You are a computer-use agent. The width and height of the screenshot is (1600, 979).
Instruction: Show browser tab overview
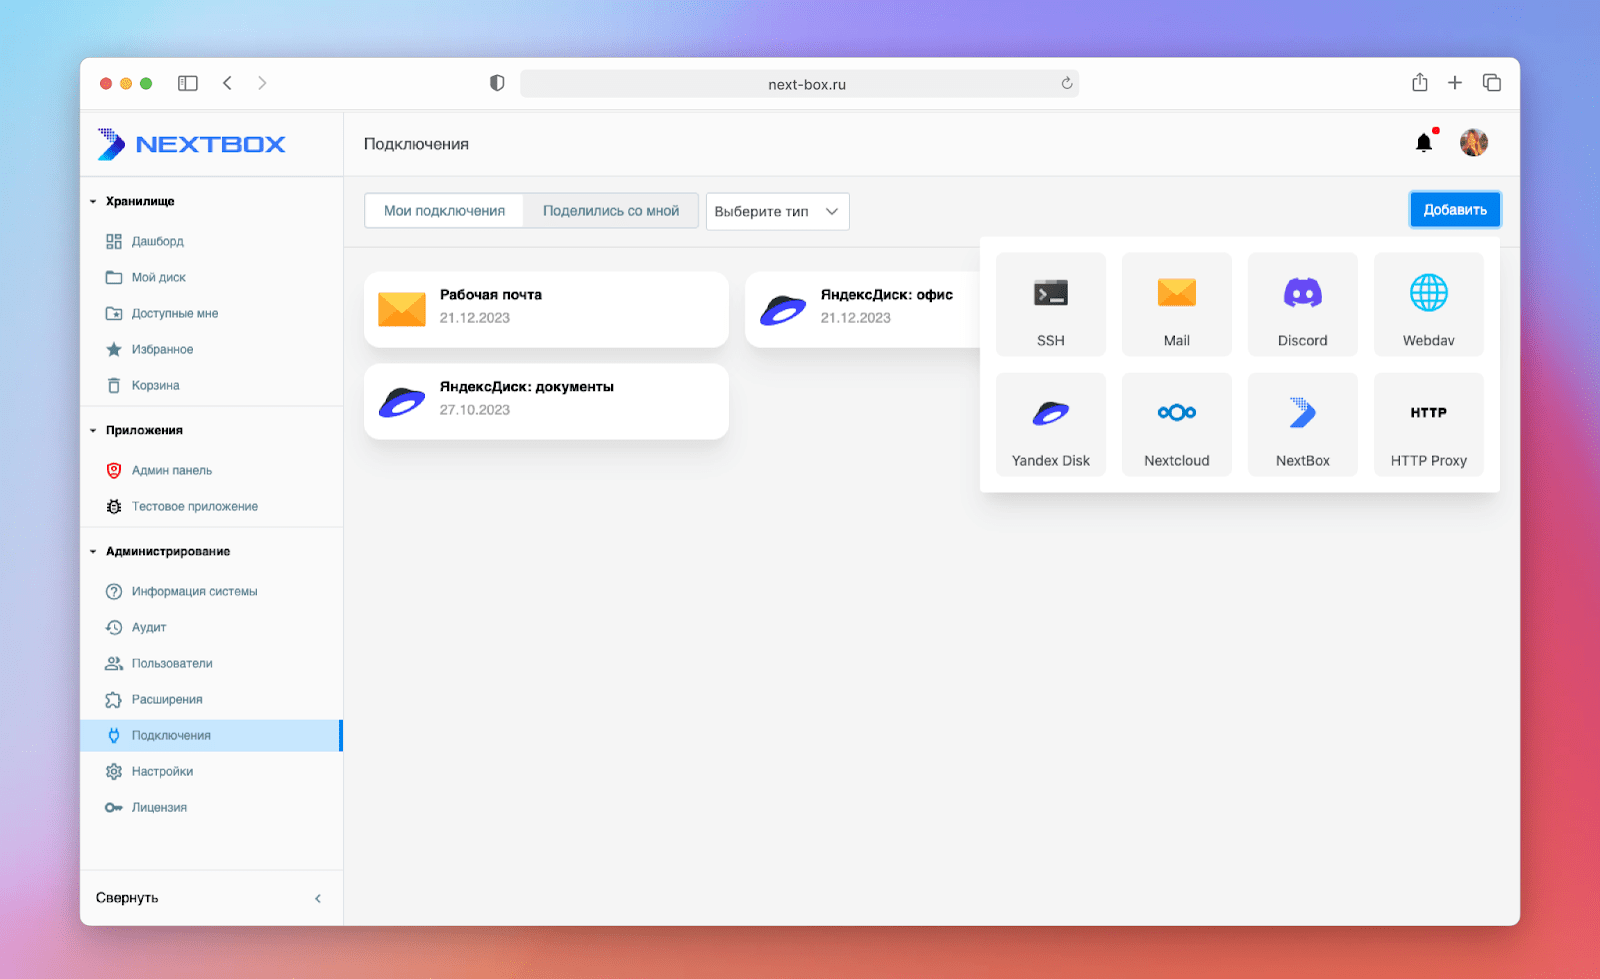tap(1492, 83)
